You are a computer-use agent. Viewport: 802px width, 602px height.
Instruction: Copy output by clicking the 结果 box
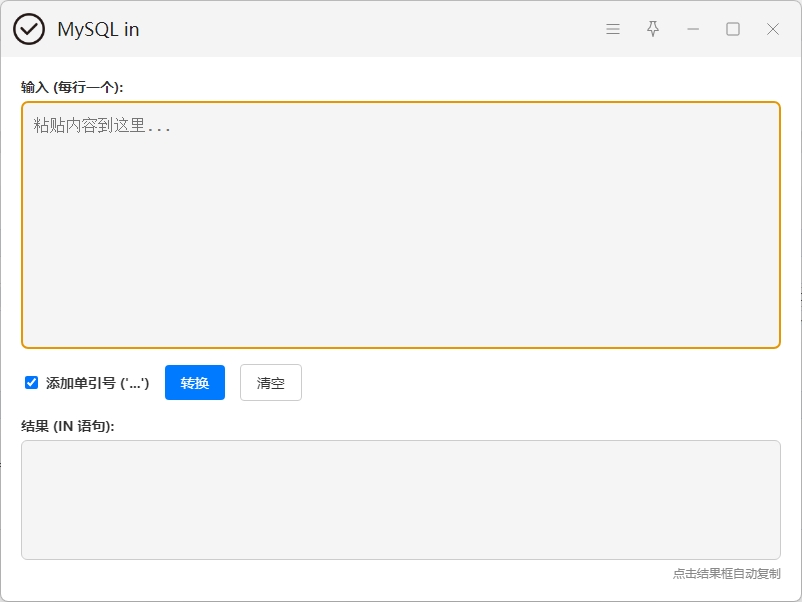pyautogui.click(x=400, y=500)
